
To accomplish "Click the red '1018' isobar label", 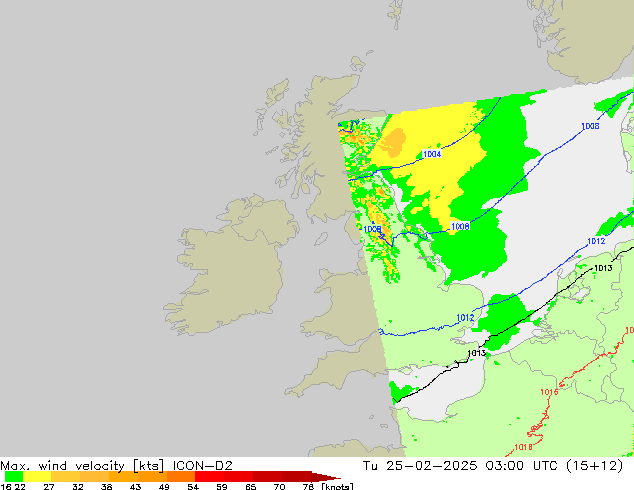I will coord(524,447).
